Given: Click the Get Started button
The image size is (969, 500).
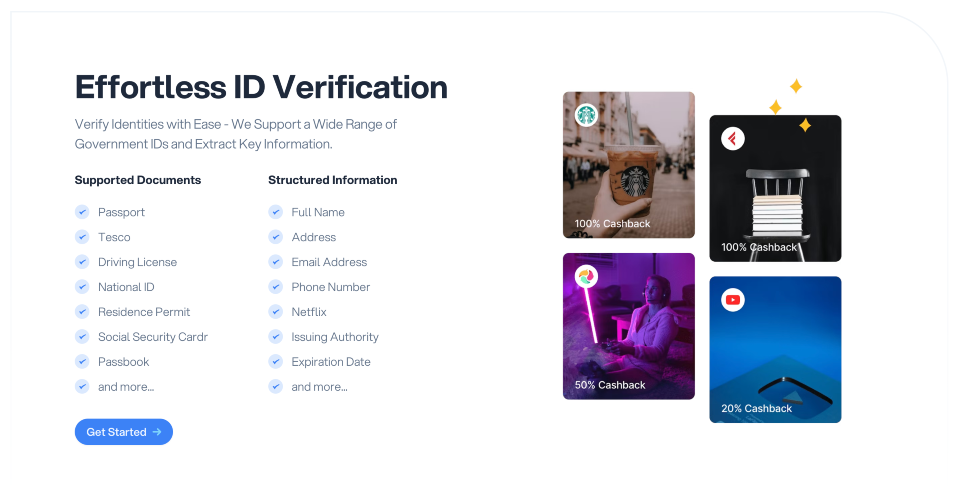Looking at the screenshot, I should point(124,432).
